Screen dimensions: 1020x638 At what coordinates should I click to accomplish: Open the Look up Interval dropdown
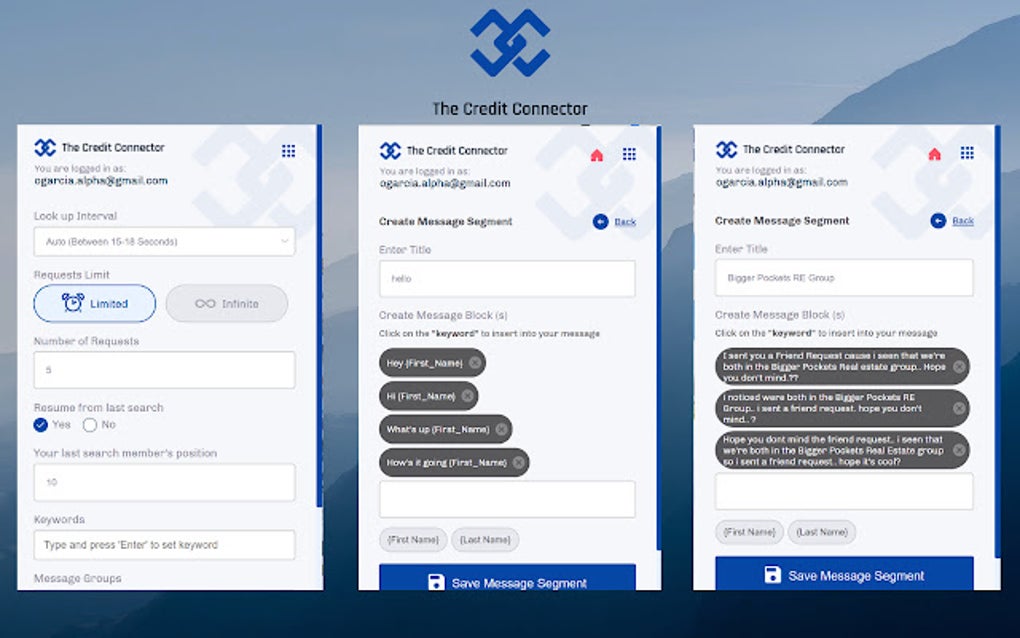coord(165,241)
